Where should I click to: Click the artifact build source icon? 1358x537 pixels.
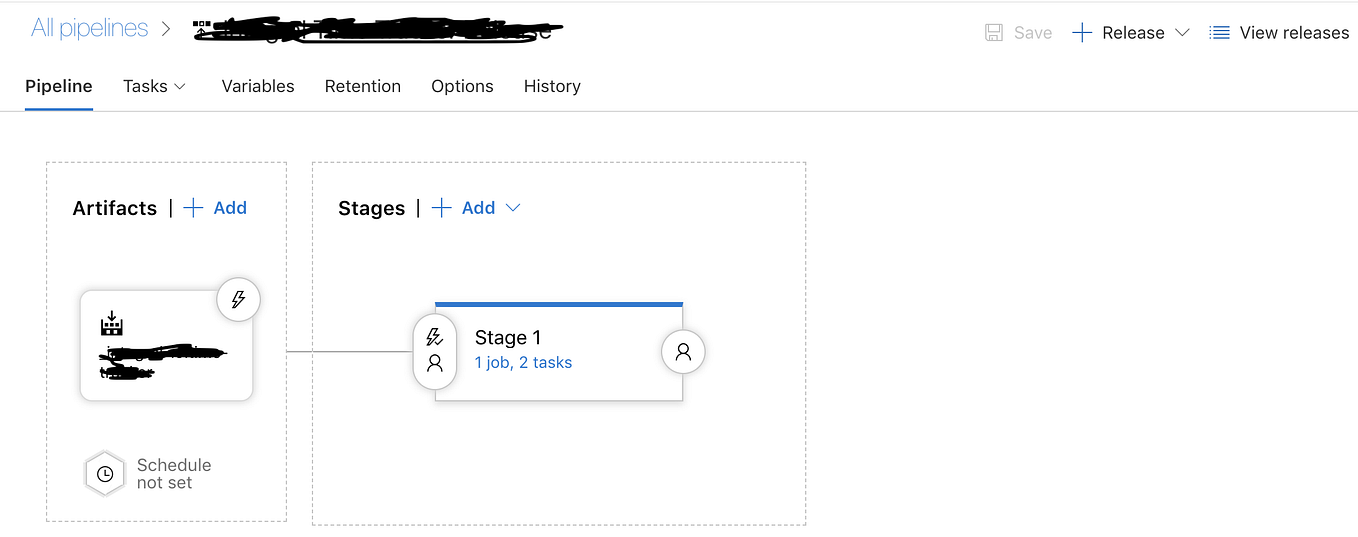[112, 323]
